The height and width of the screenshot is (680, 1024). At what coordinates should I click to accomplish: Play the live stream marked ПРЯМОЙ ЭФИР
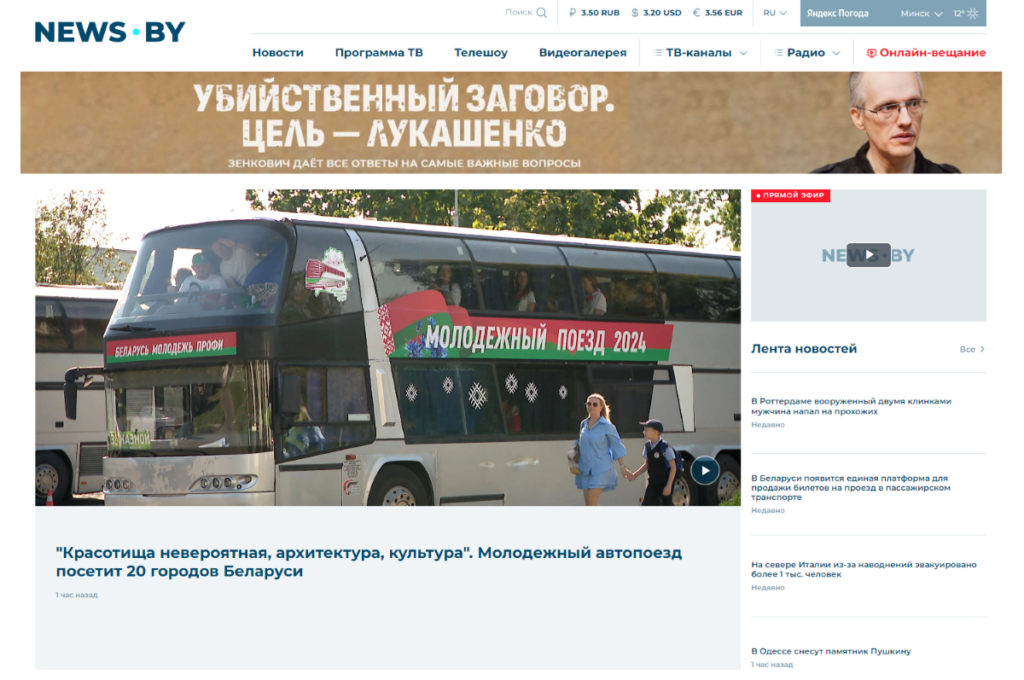point(868,255)
